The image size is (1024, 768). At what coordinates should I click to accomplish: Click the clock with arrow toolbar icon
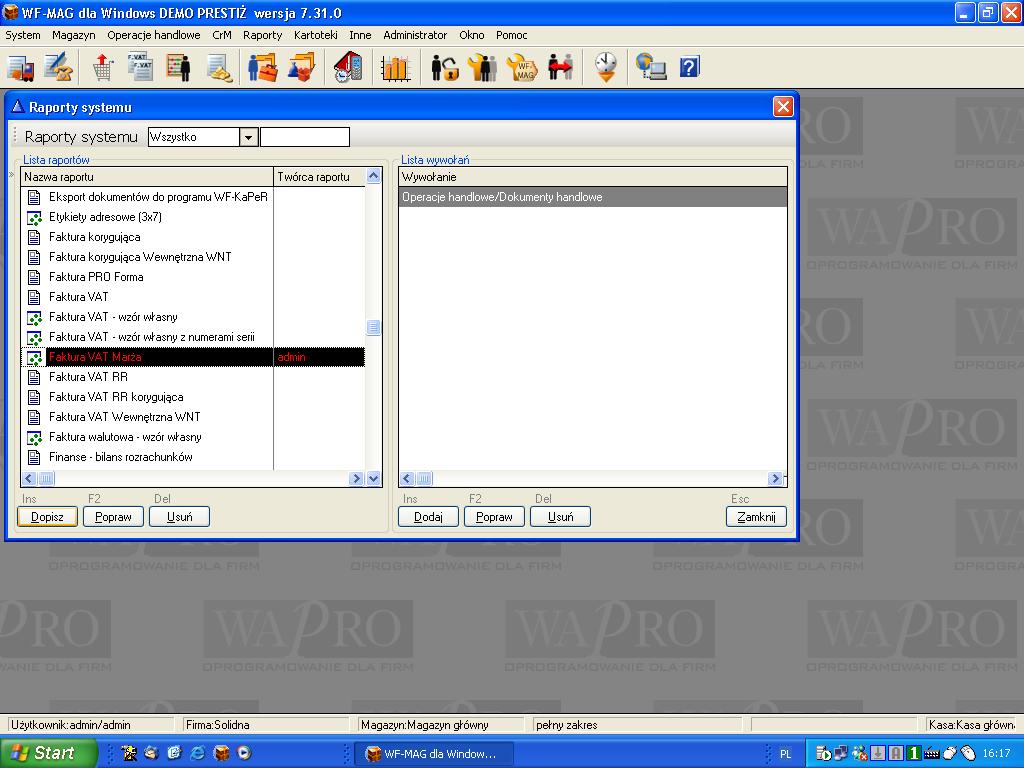[605, 67]
